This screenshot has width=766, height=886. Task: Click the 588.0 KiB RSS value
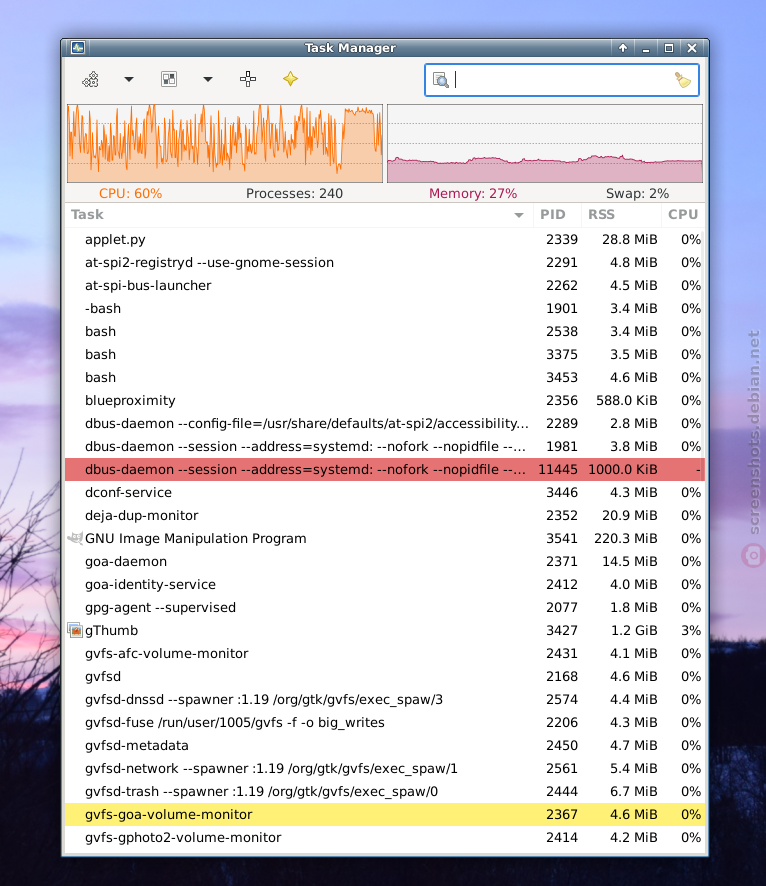coord(627,401)
